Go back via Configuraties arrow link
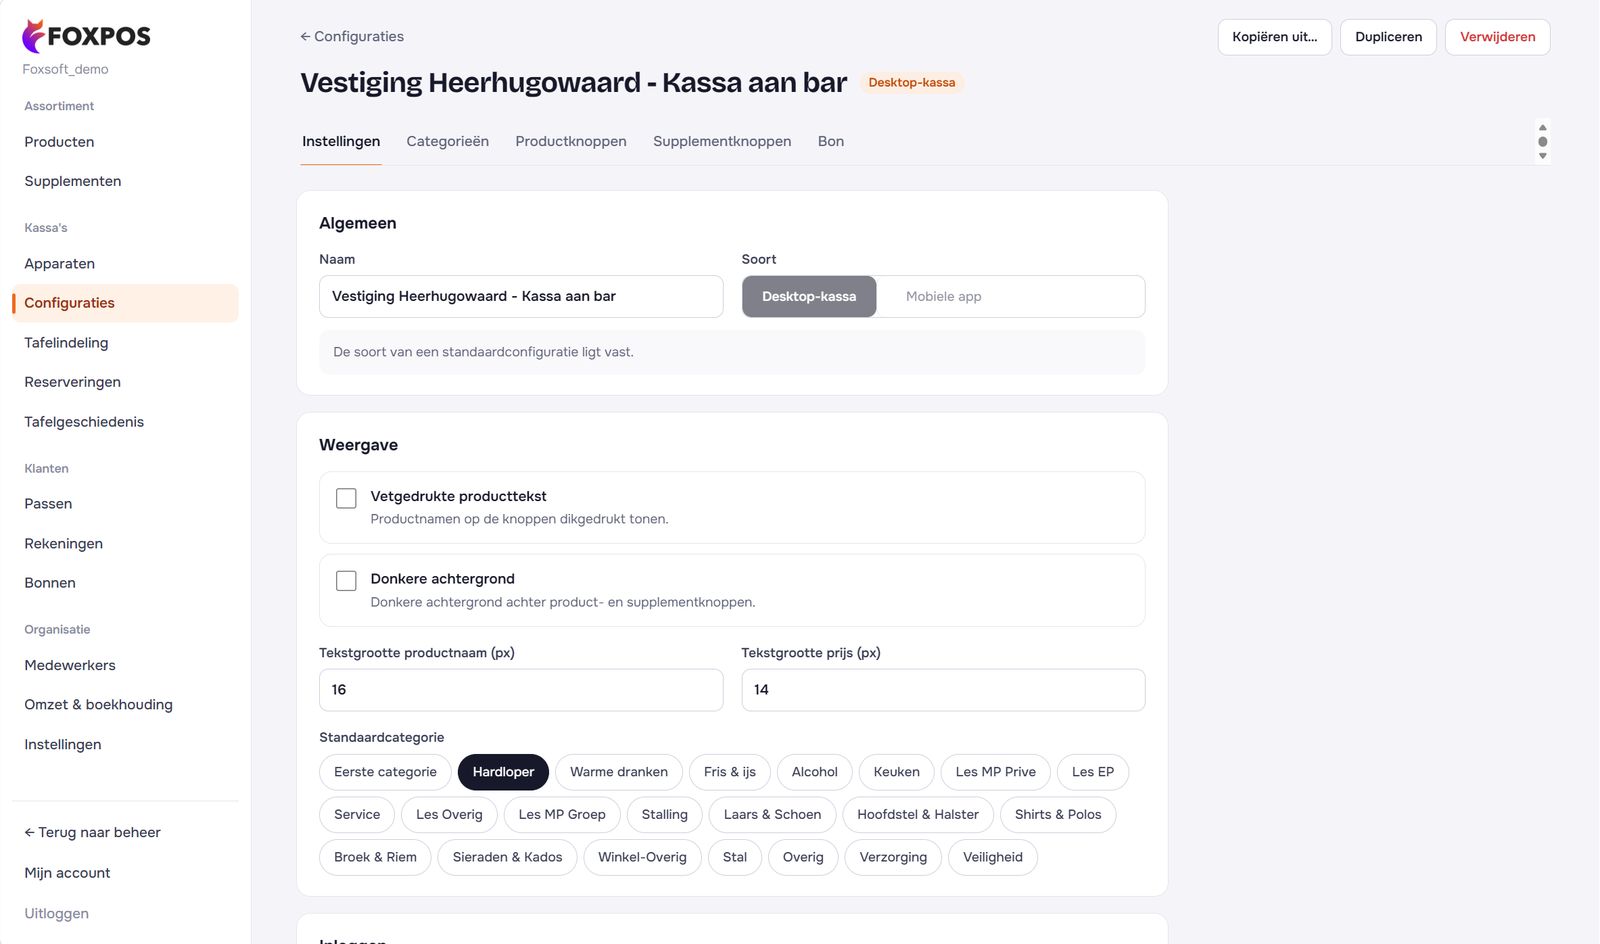This screenshot has height=944, width=1600. 352,36
